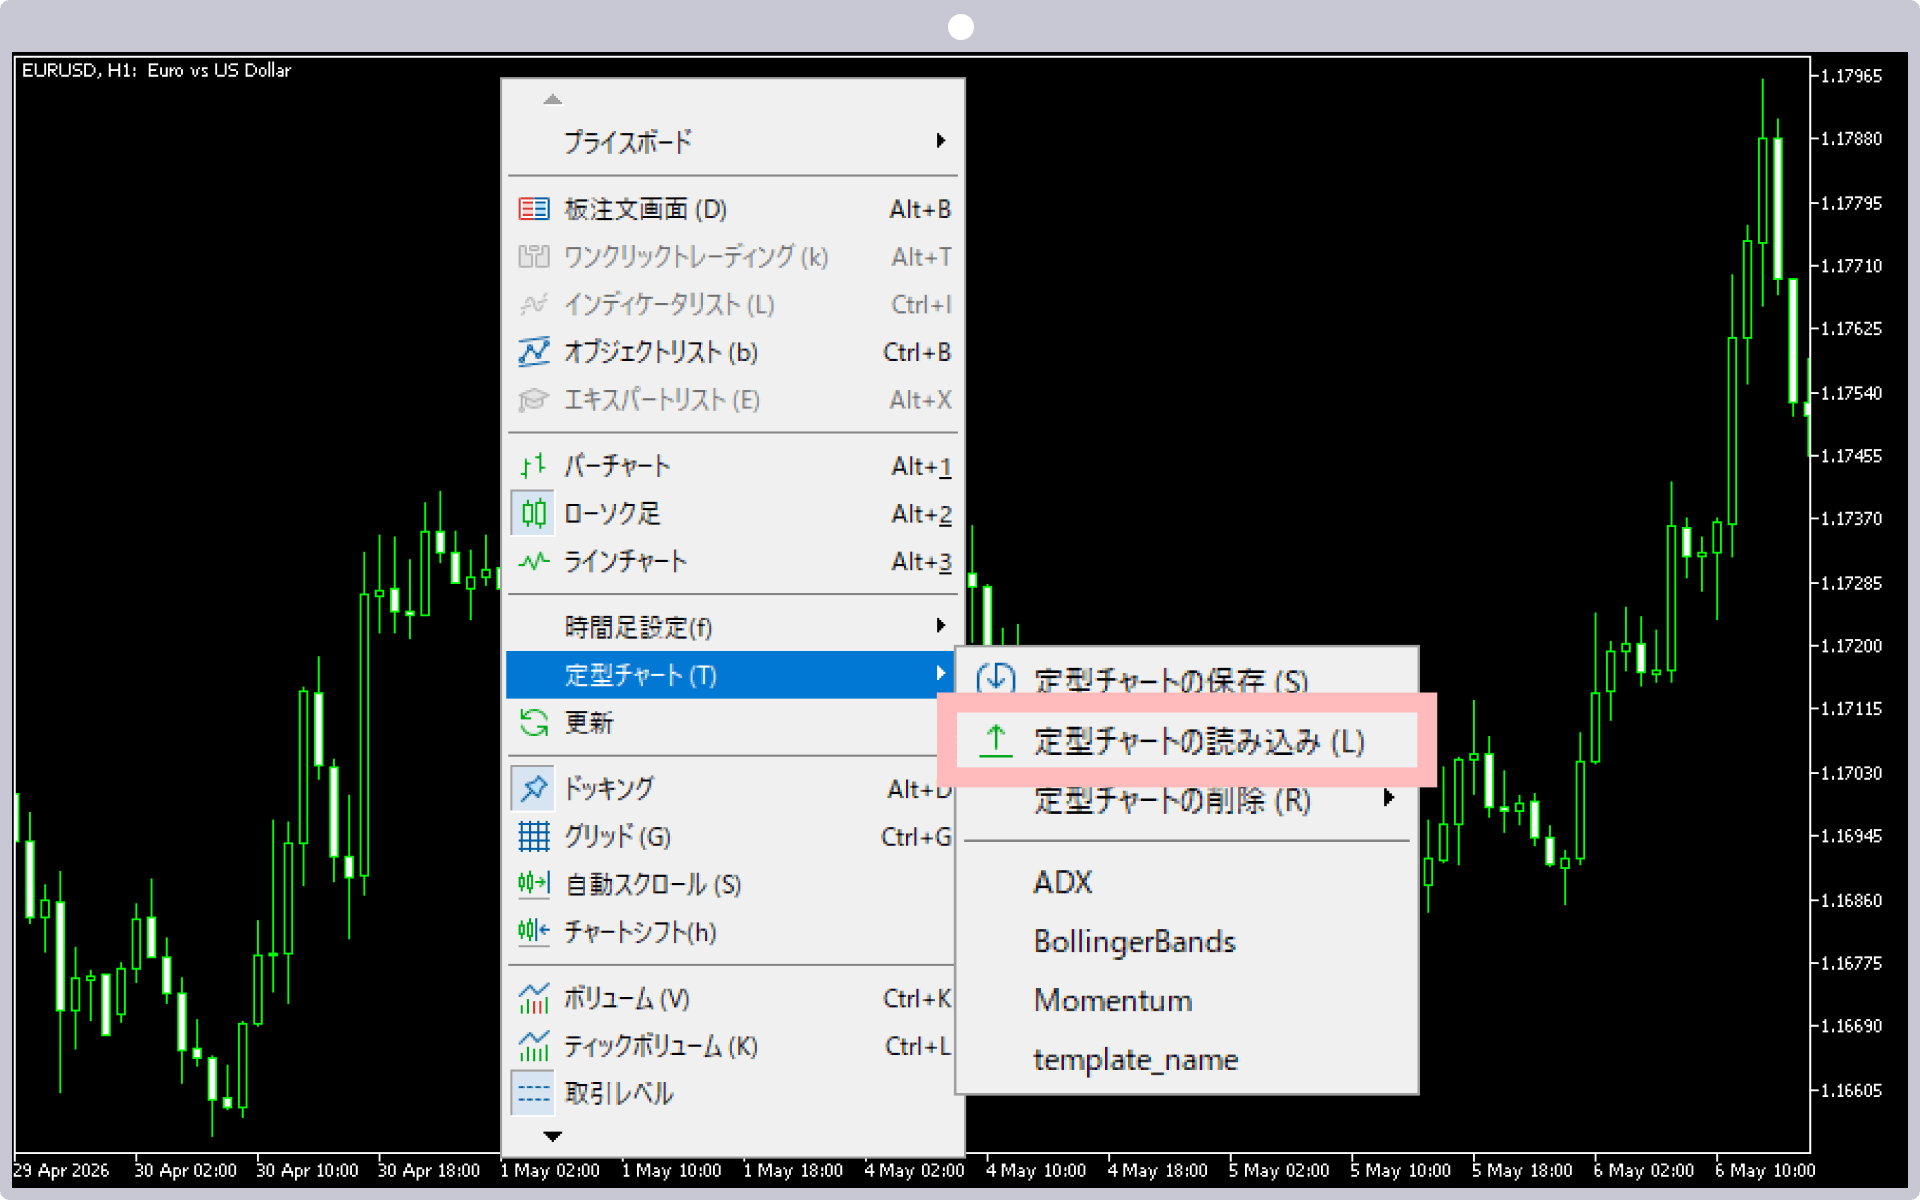Image resolution: width=1920 pixels, height=1200 pixels.
Task: Click price label 1.17200 on scale
Action: 1851,646
